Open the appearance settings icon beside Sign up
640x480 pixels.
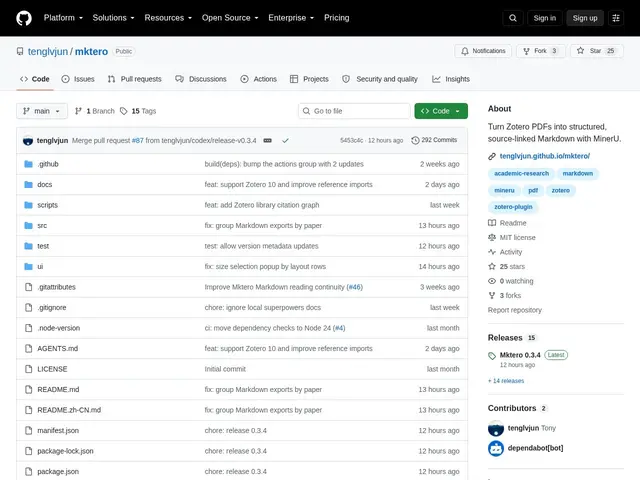click(616, 18)
